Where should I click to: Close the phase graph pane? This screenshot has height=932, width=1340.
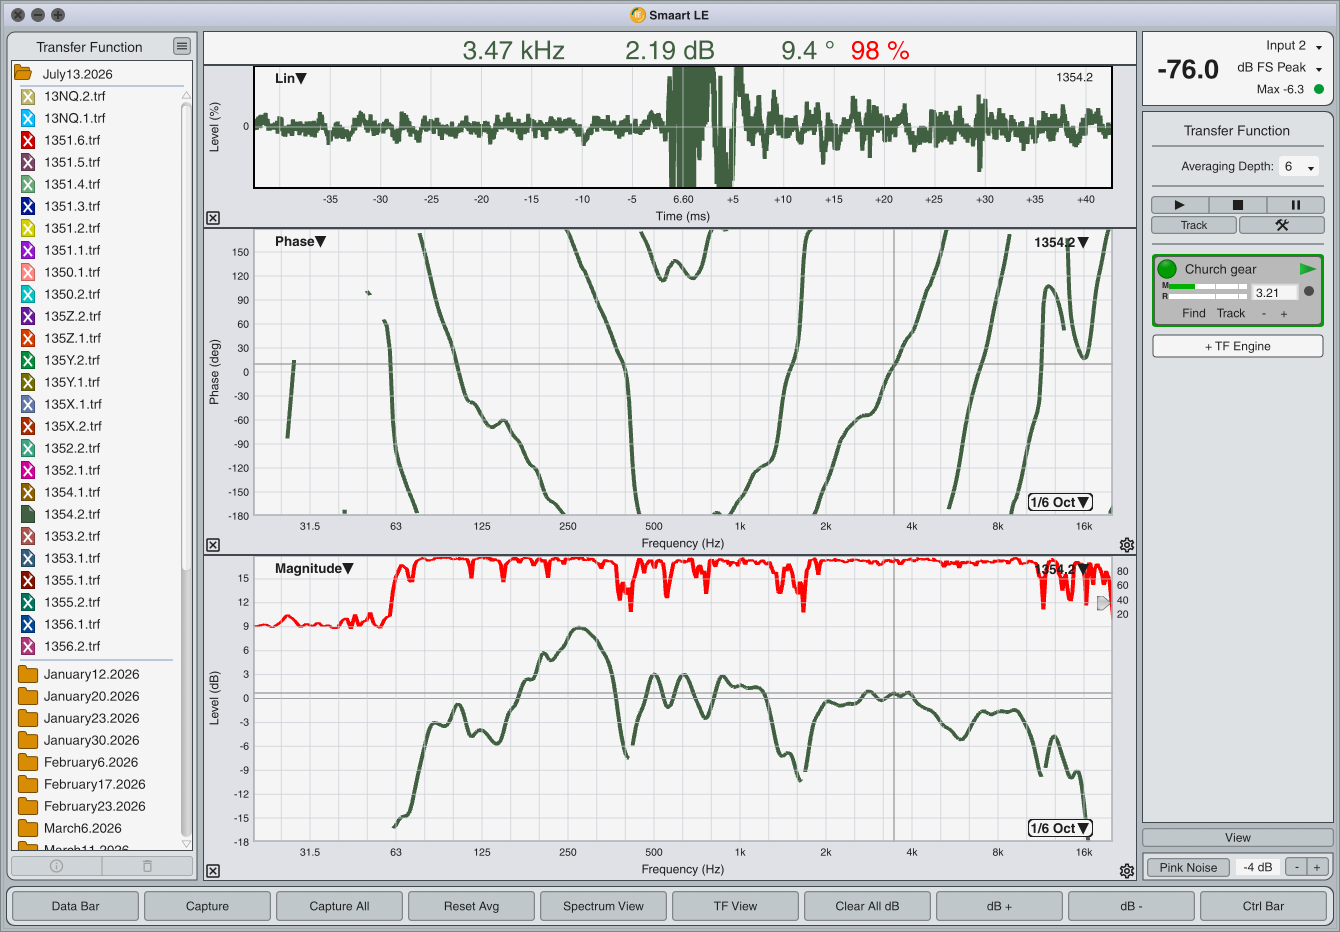[x=213, y=545]
